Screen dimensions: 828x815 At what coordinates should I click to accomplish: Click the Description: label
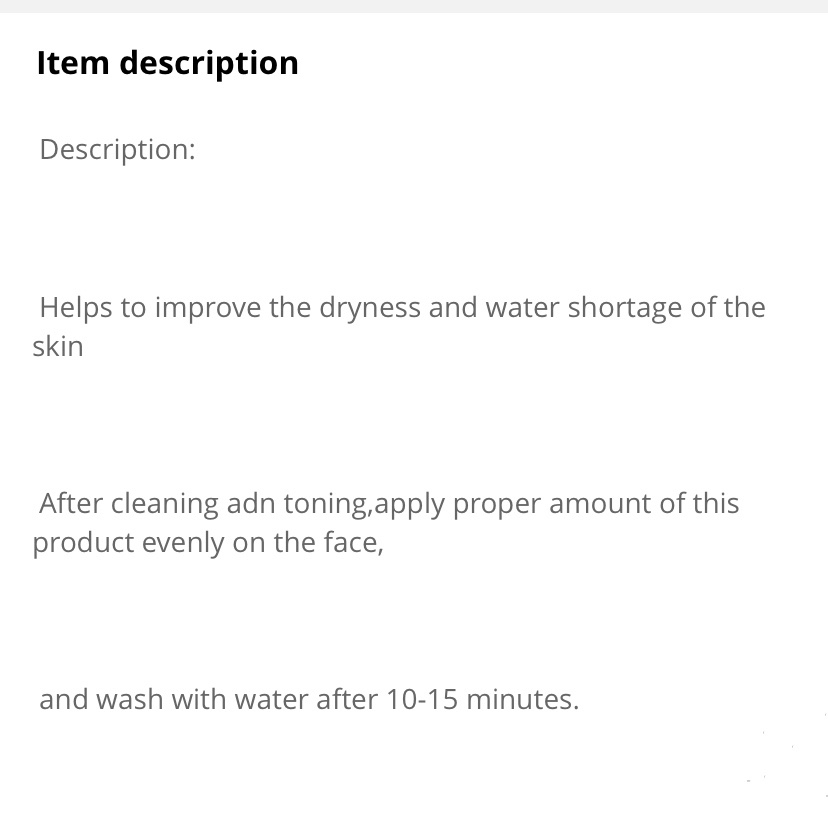pyautogui.click(x=117, y=150)
